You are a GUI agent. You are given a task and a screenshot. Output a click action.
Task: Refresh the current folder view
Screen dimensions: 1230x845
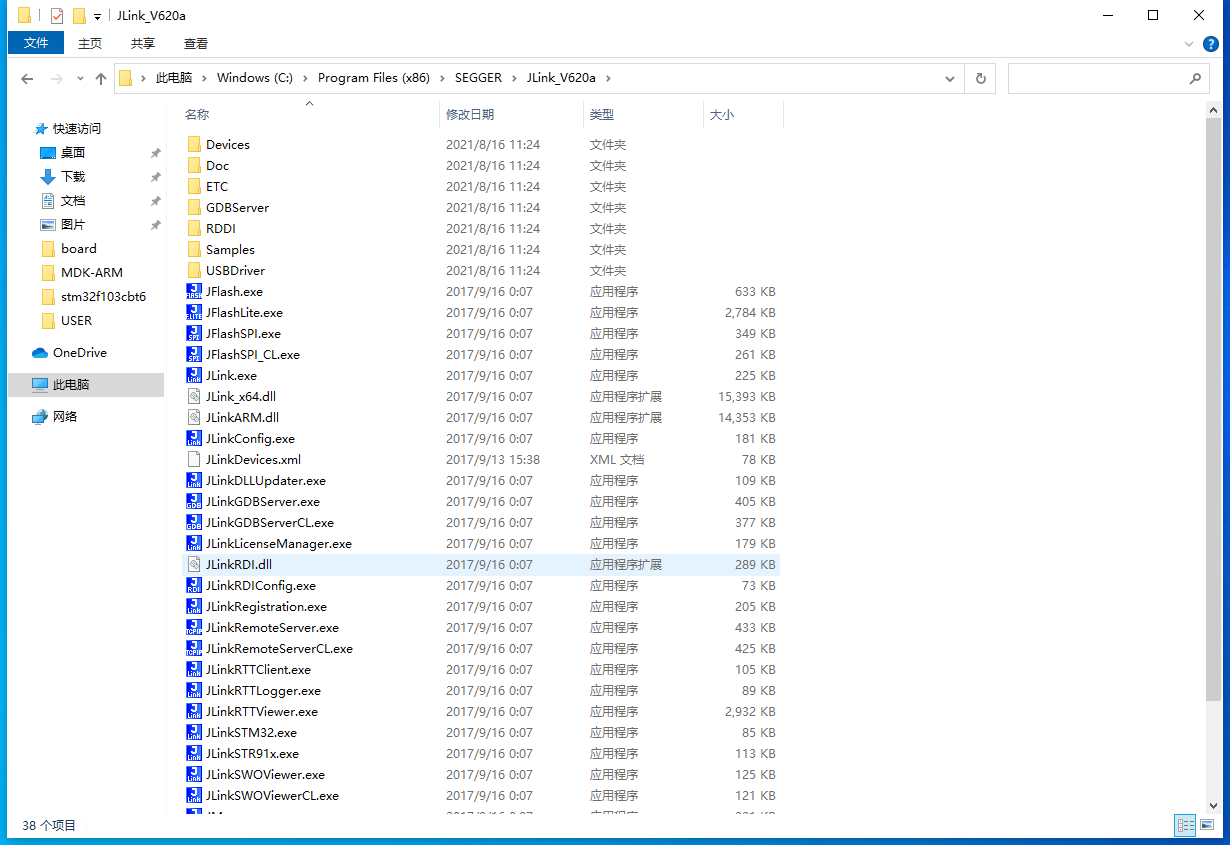980,78
